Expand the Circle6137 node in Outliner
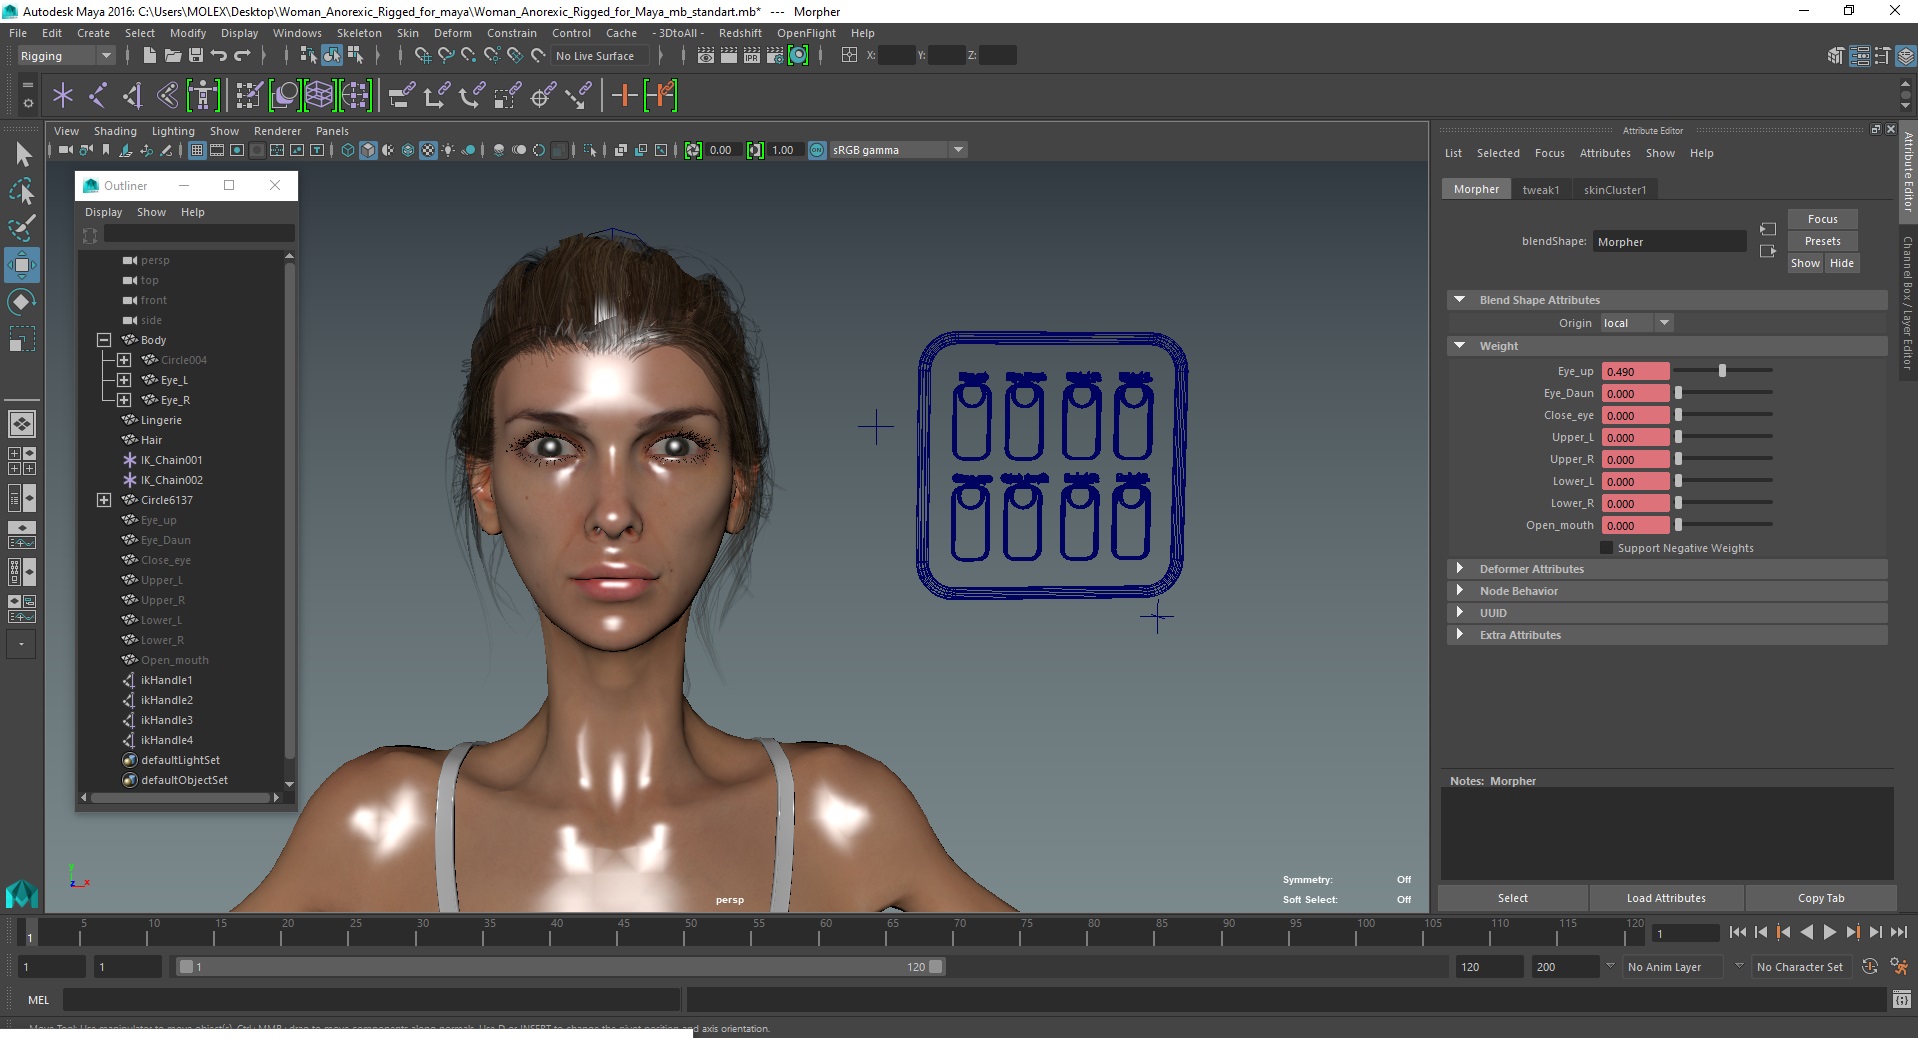The width and height of the screenshot is (1918, 1038). 104,500
